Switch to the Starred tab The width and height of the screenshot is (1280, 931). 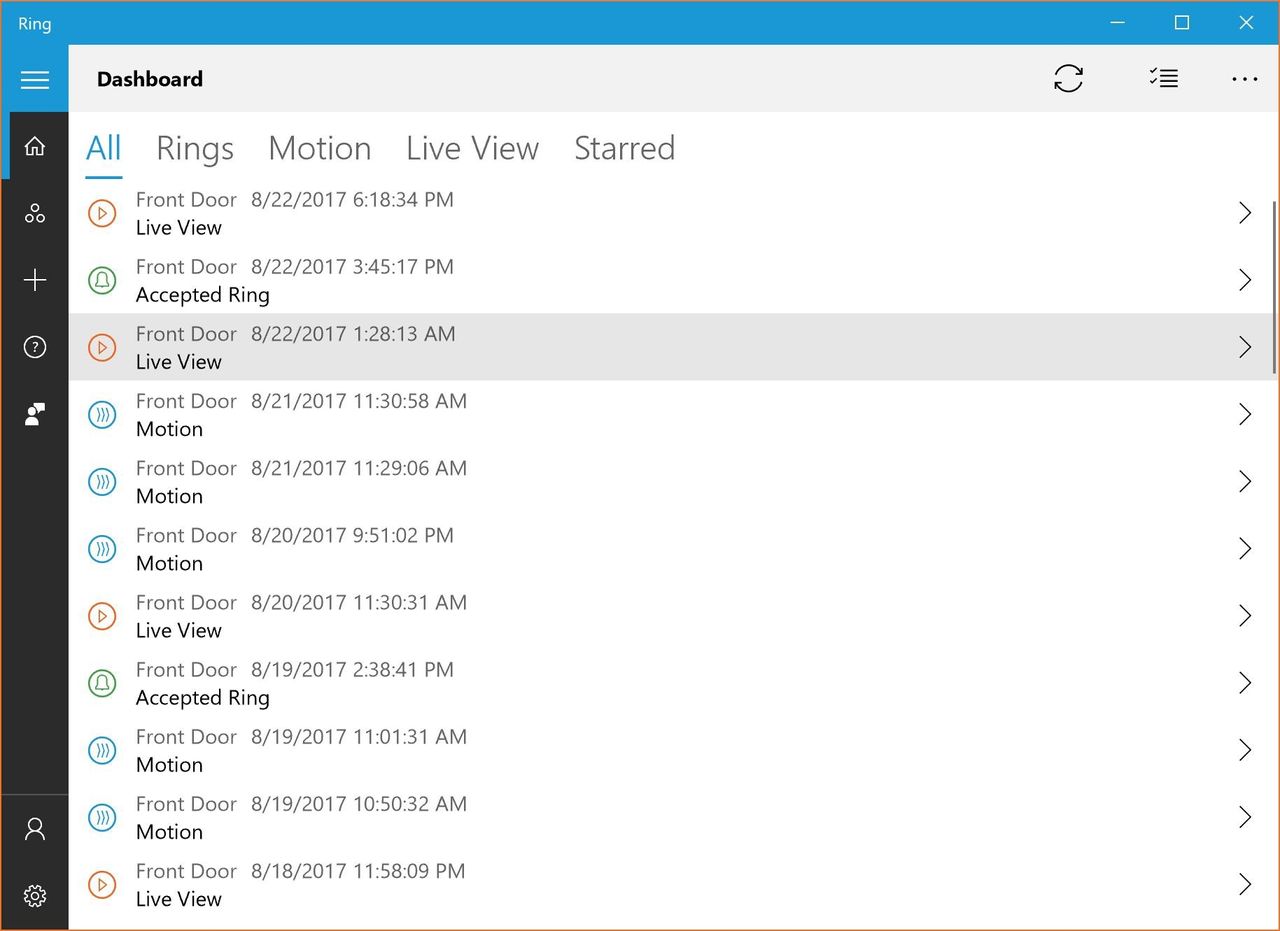(x=625, y=148)
